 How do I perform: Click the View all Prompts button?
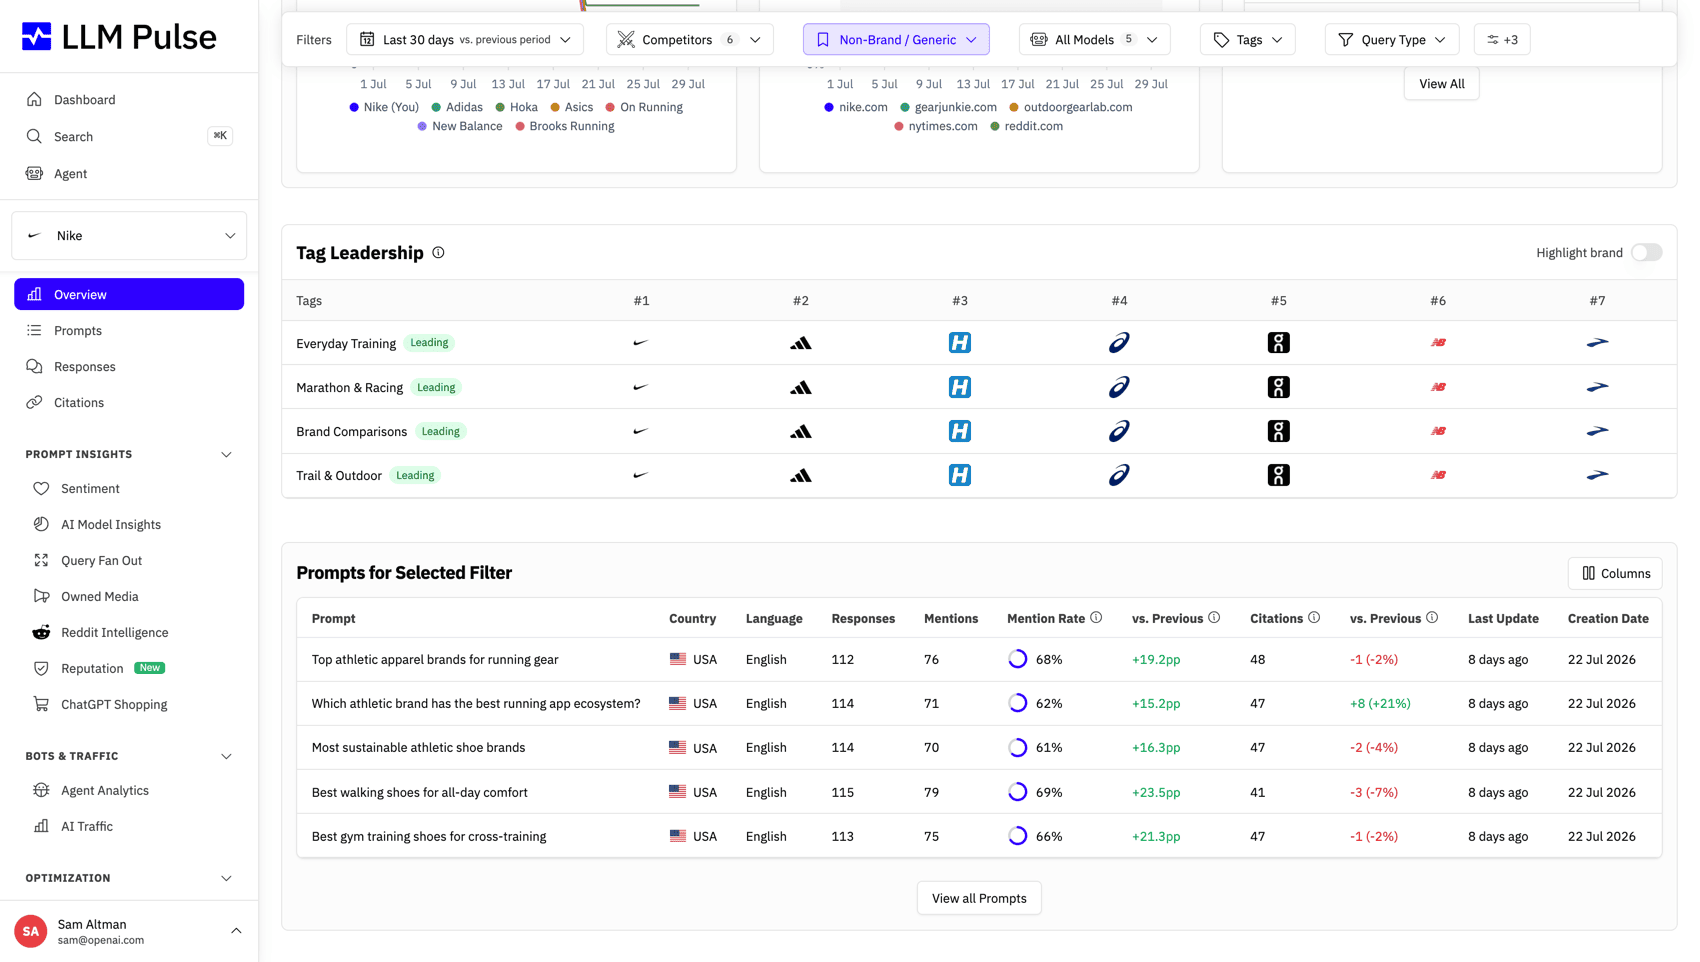(979, 898)
